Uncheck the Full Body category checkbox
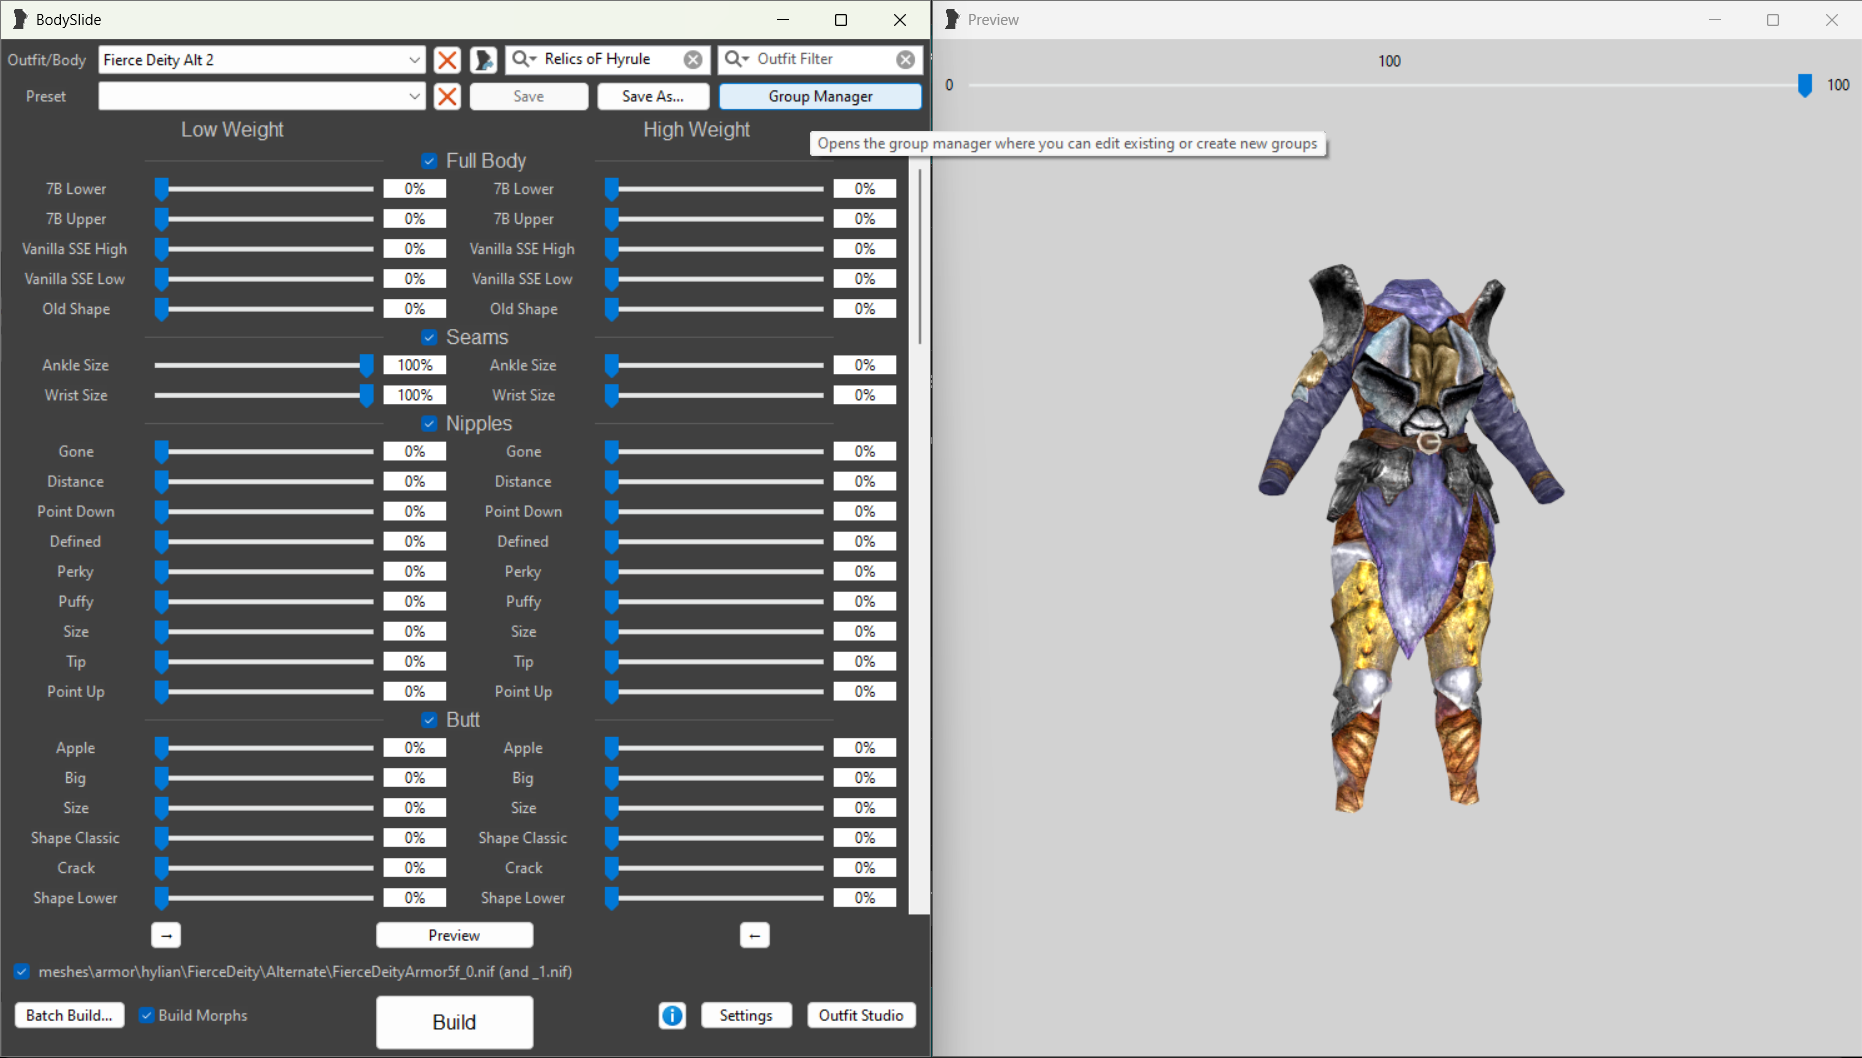 click(429, 161)
